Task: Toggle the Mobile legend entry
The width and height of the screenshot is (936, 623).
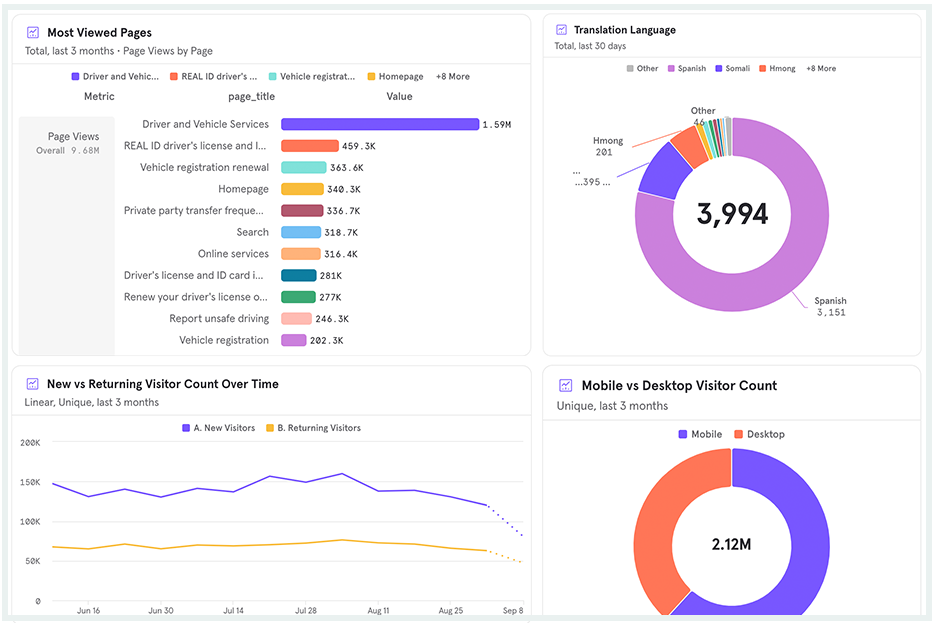Action: click(x=700, y=434)
